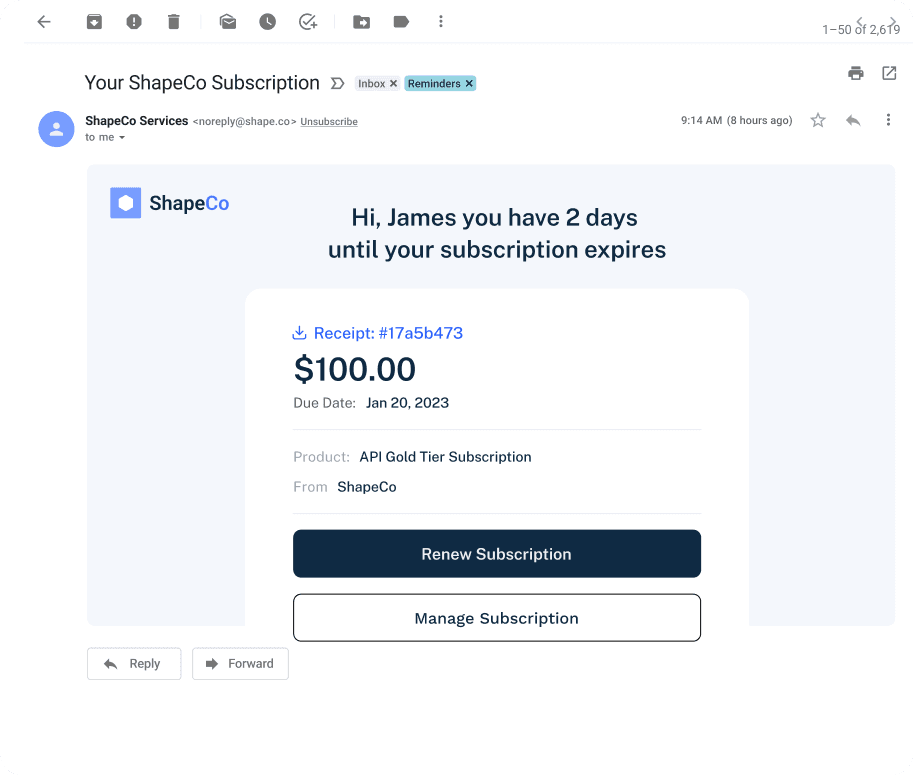Screen dimensions: 914x776
Task: Report this email as spam
Action: pos(134,22)
